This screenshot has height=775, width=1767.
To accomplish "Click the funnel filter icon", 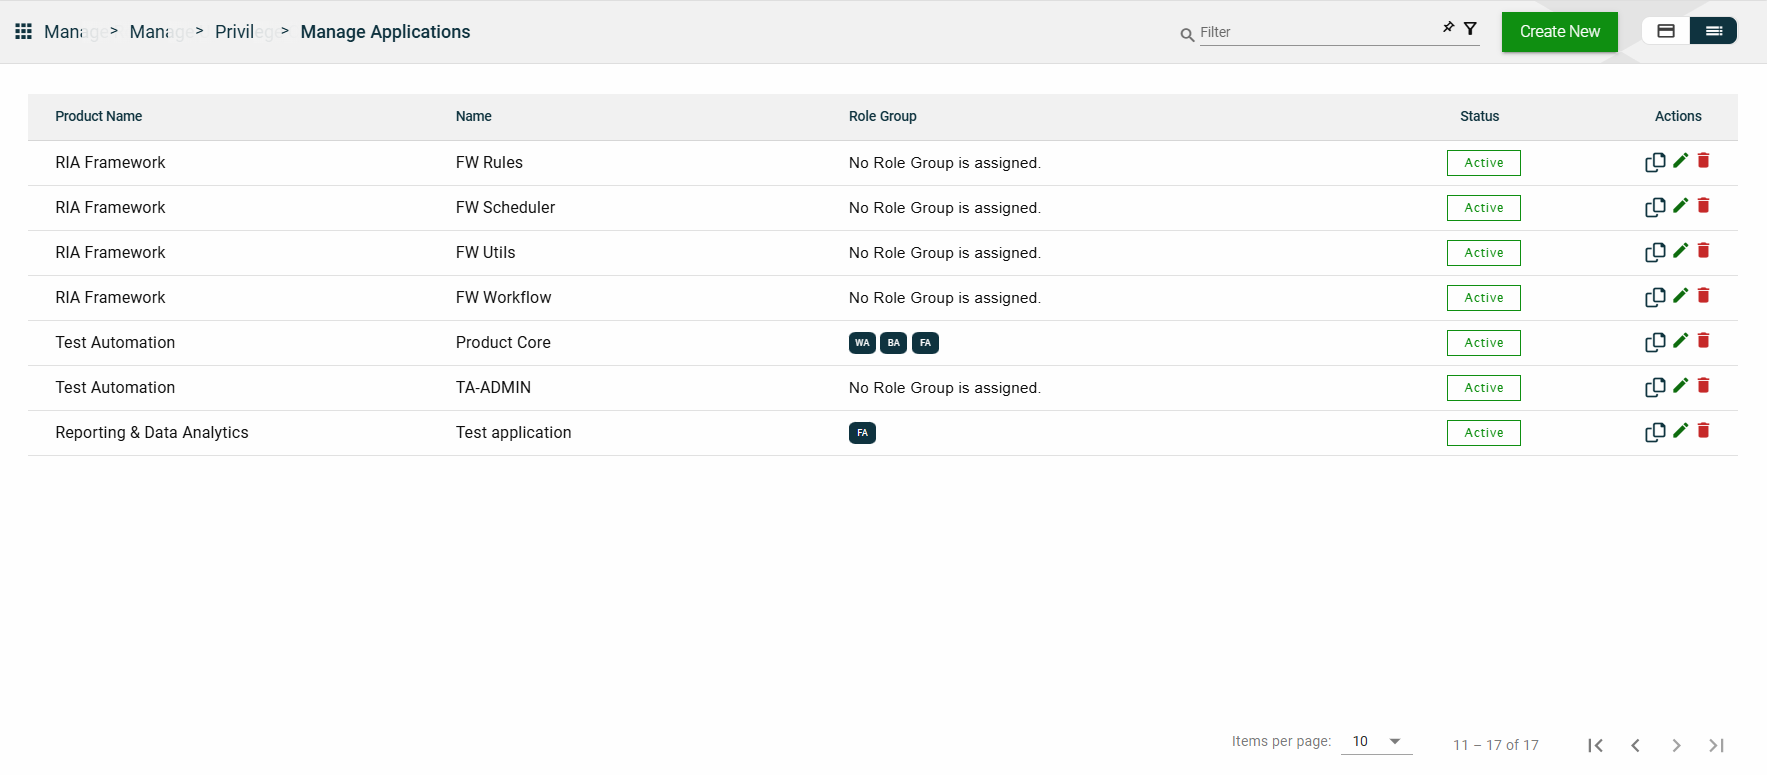I will click(1470, 29).
